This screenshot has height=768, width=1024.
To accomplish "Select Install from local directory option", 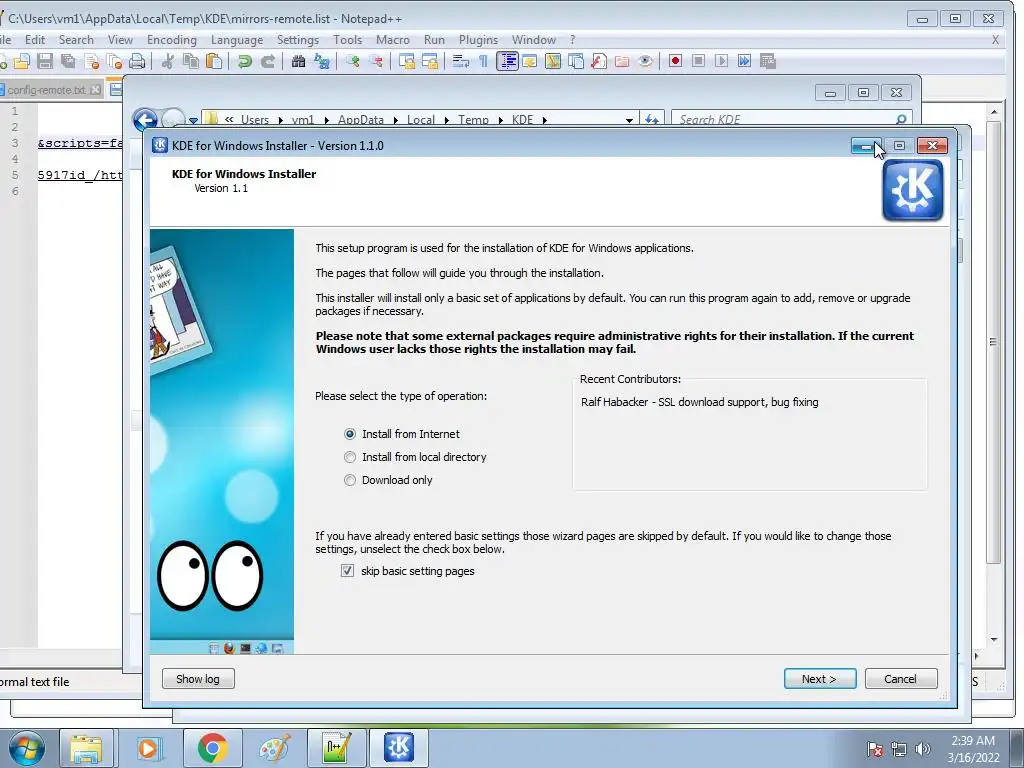I will pyautogui.click(x=350, y=457).
